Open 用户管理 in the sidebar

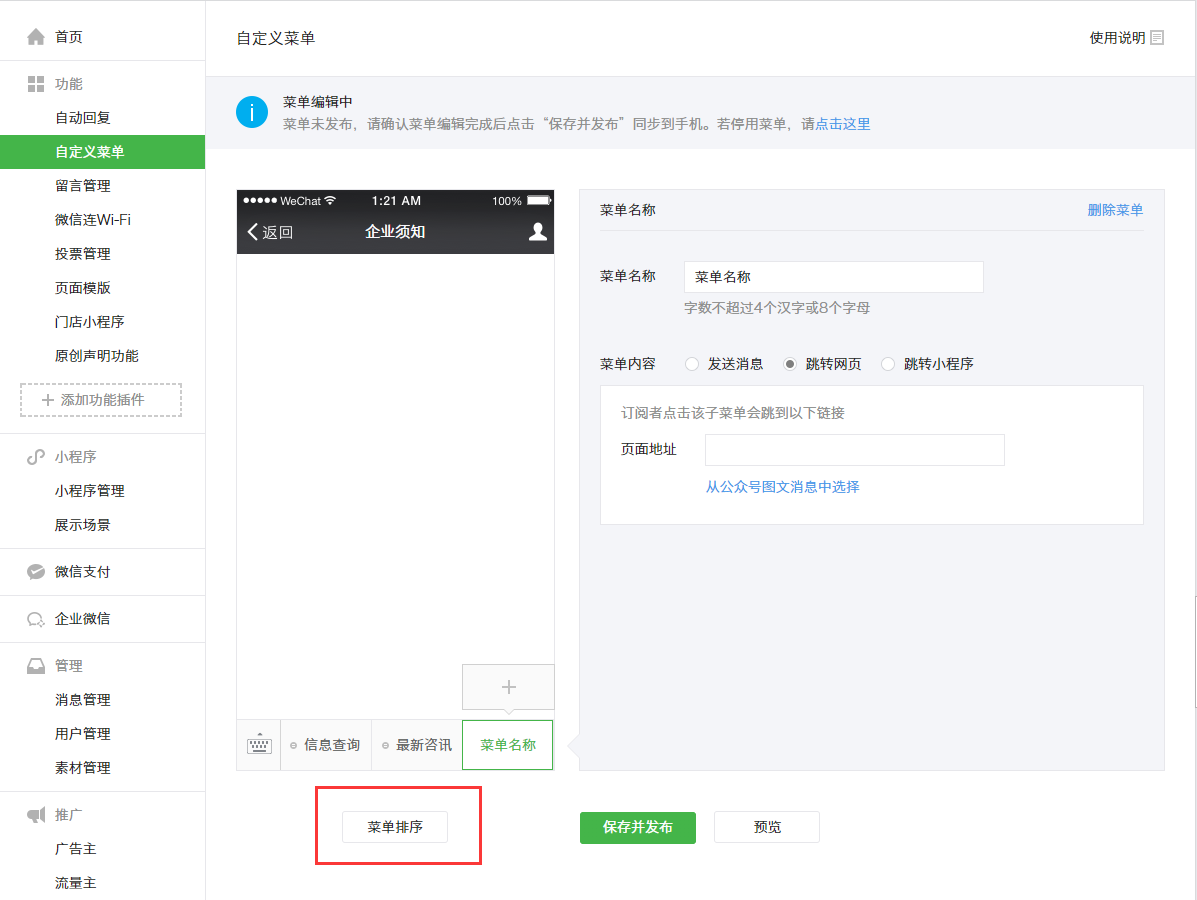coord(82,734)
